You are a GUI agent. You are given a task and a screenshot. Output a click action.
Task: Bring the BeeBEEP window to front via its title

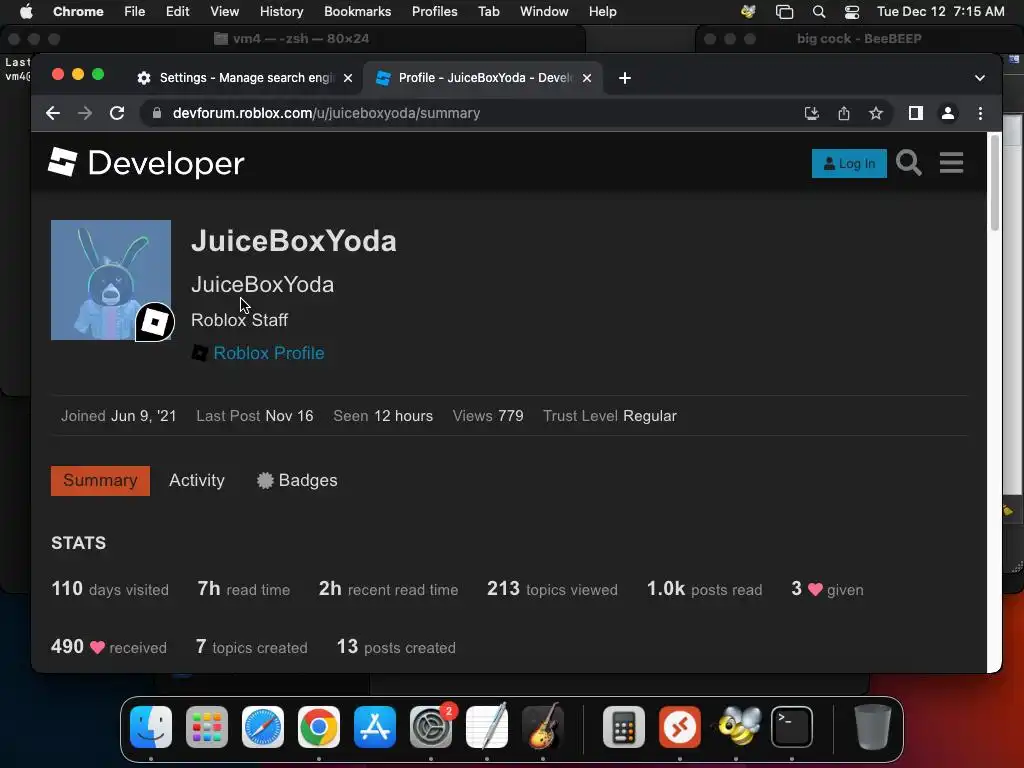pyautogui.click(x=859, y=39)
